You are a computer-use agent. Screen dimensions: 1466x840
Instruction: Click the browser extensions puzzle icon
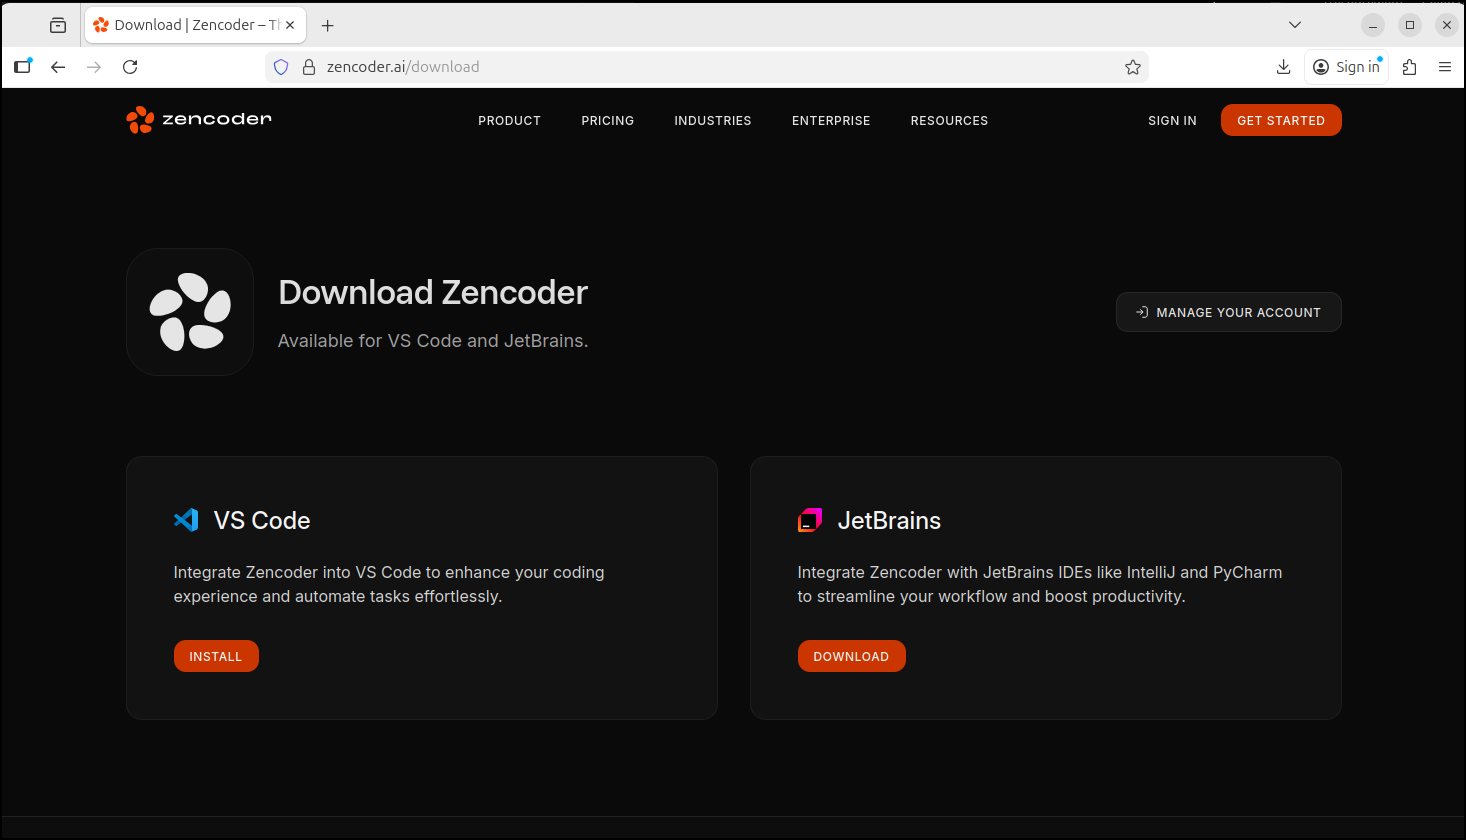(1409, 66)
